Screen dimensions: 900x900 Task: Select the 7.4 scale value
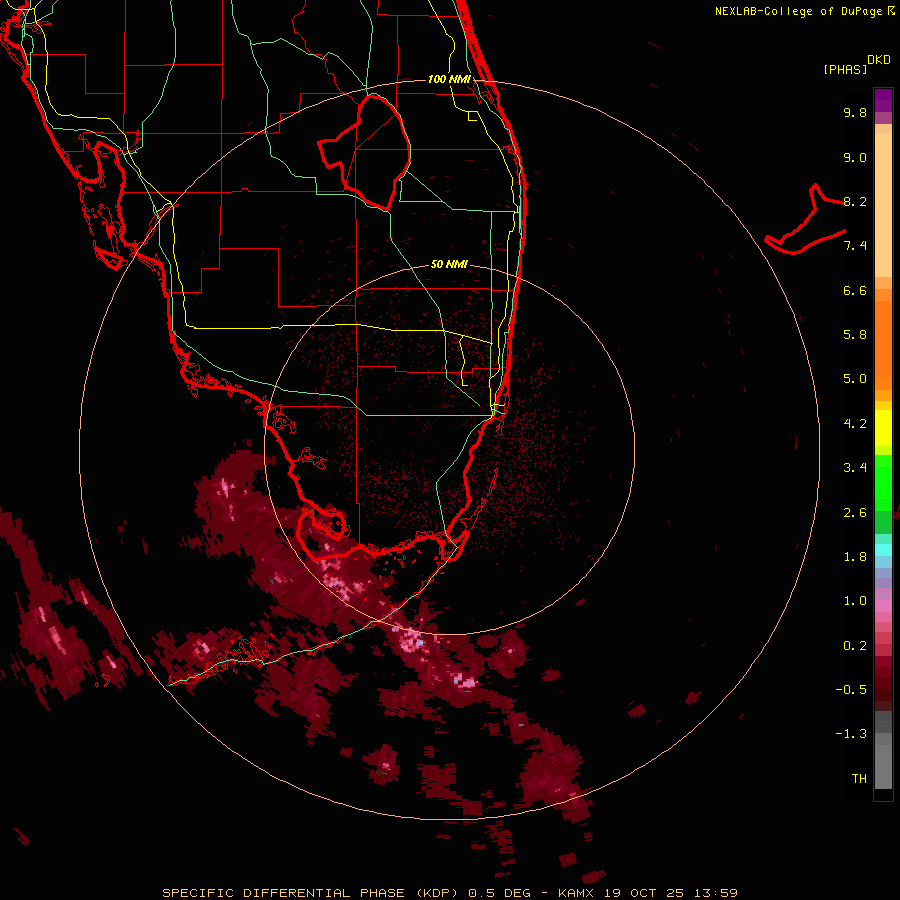coord(855,246)
